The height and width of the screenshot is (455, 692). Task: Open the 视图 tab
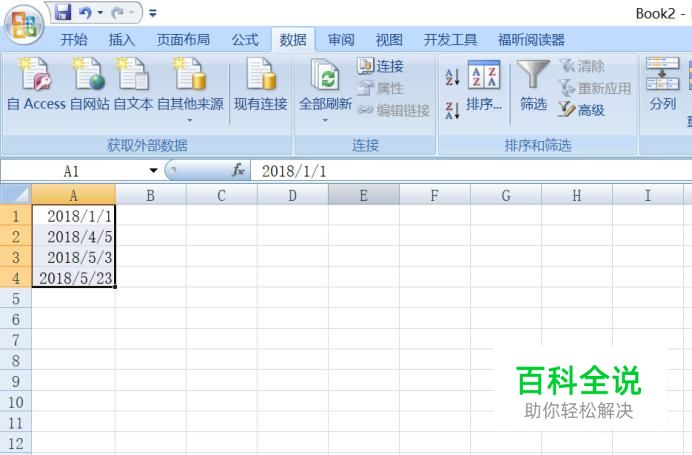click(x=389, y=40)
